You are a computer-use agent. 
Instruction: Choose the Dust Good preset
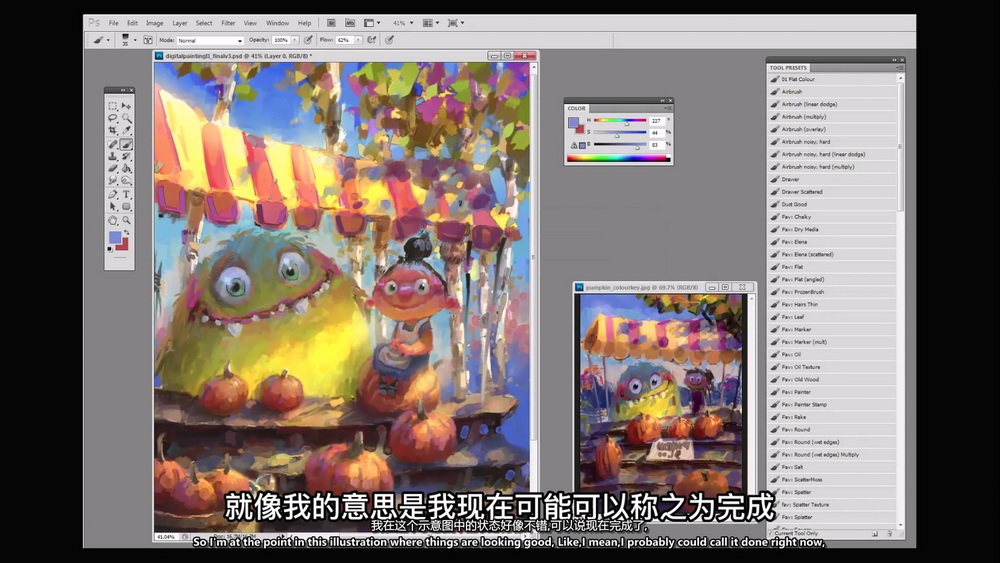click(x=832, y=204)
